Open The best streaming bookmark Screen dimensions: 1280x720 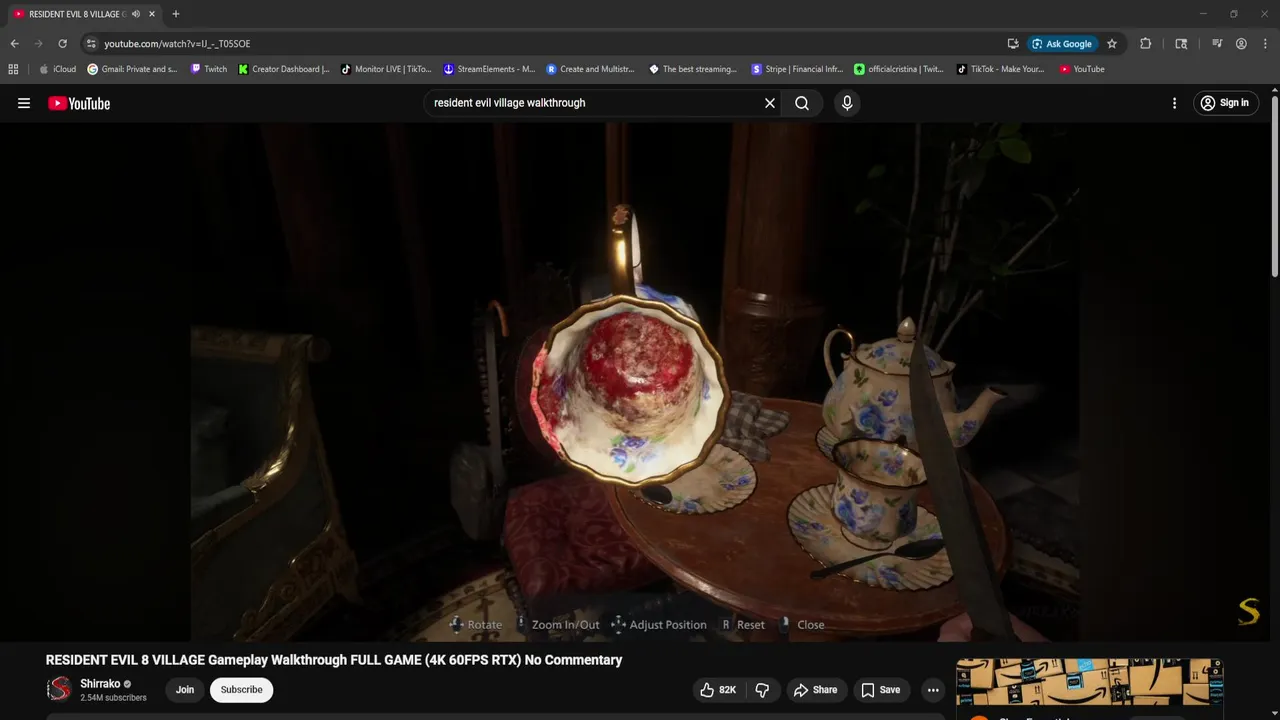[693, 69]
